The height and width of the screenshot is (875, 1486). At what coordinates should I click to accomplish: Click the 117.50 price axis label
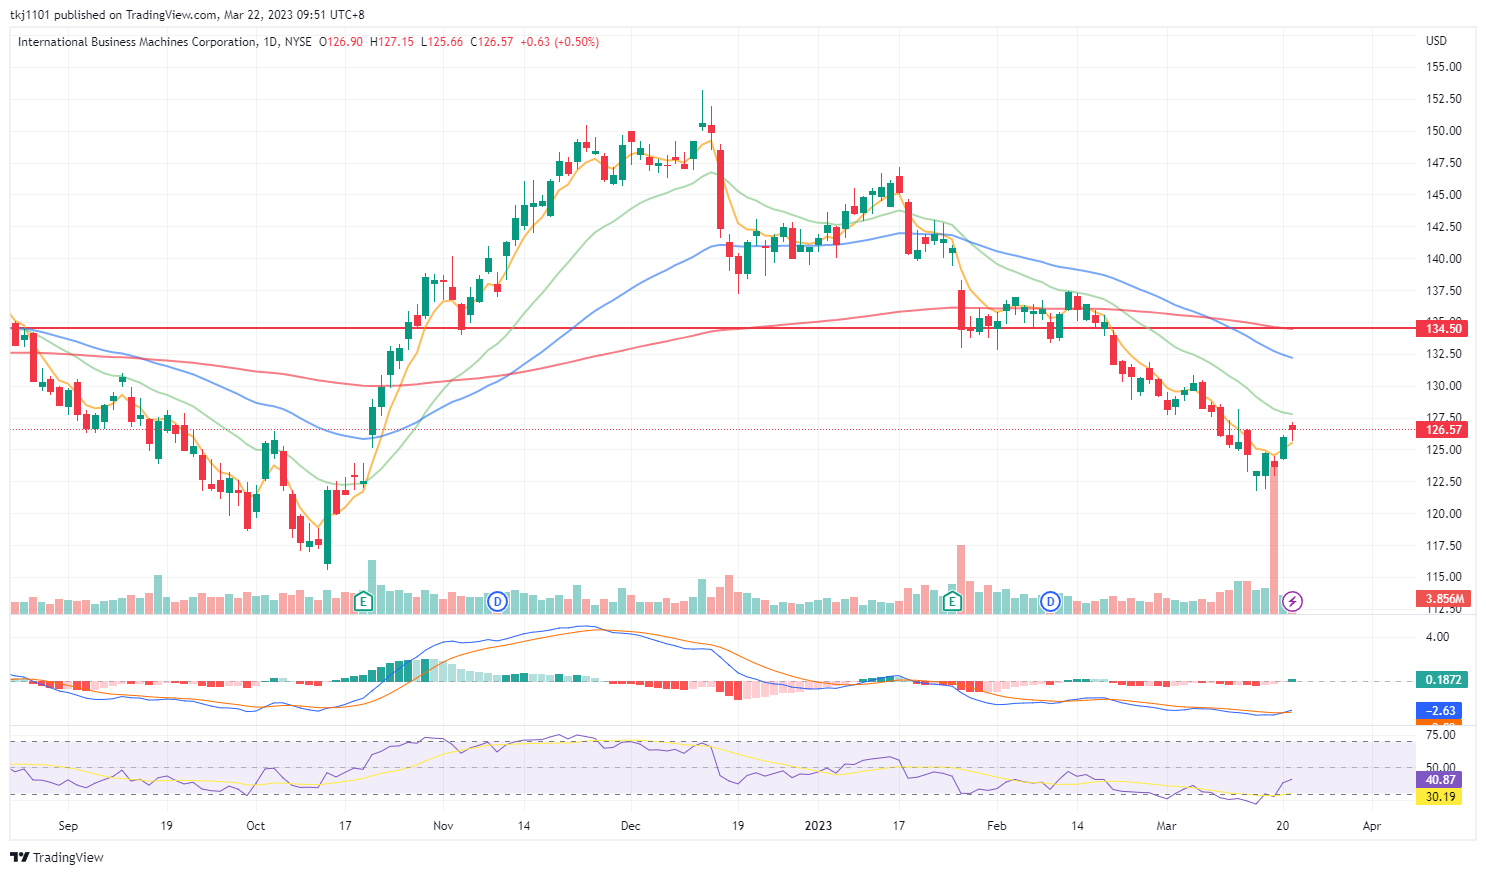1443,546
